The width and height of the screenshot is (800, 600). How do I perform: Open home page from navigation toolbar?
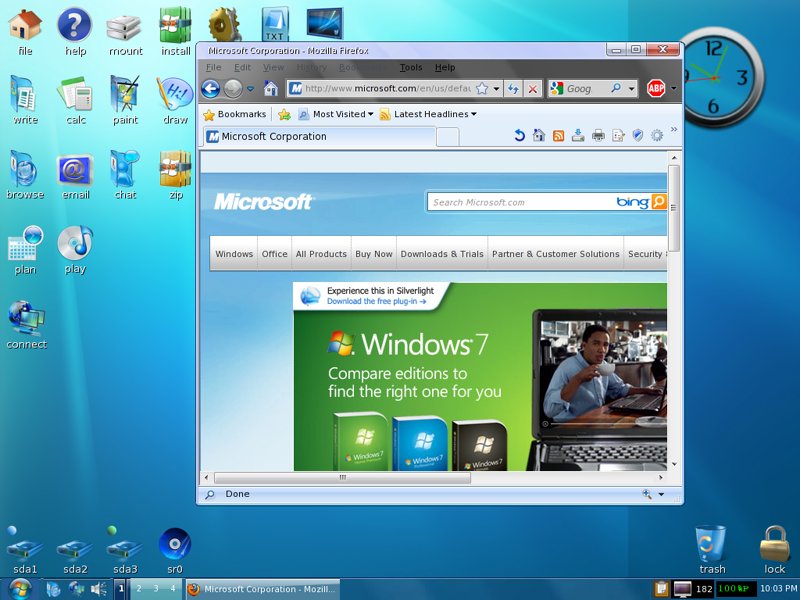271,89
